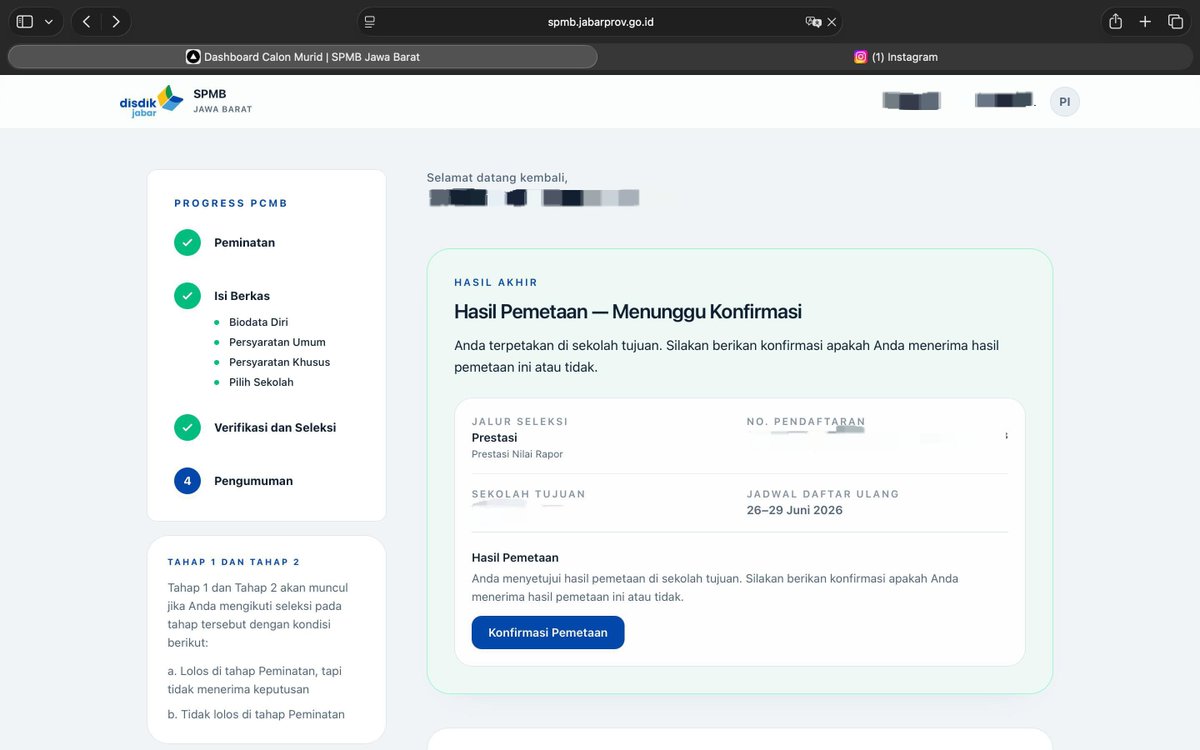
Task: Stop loading with the X icon
Action: 832,21
